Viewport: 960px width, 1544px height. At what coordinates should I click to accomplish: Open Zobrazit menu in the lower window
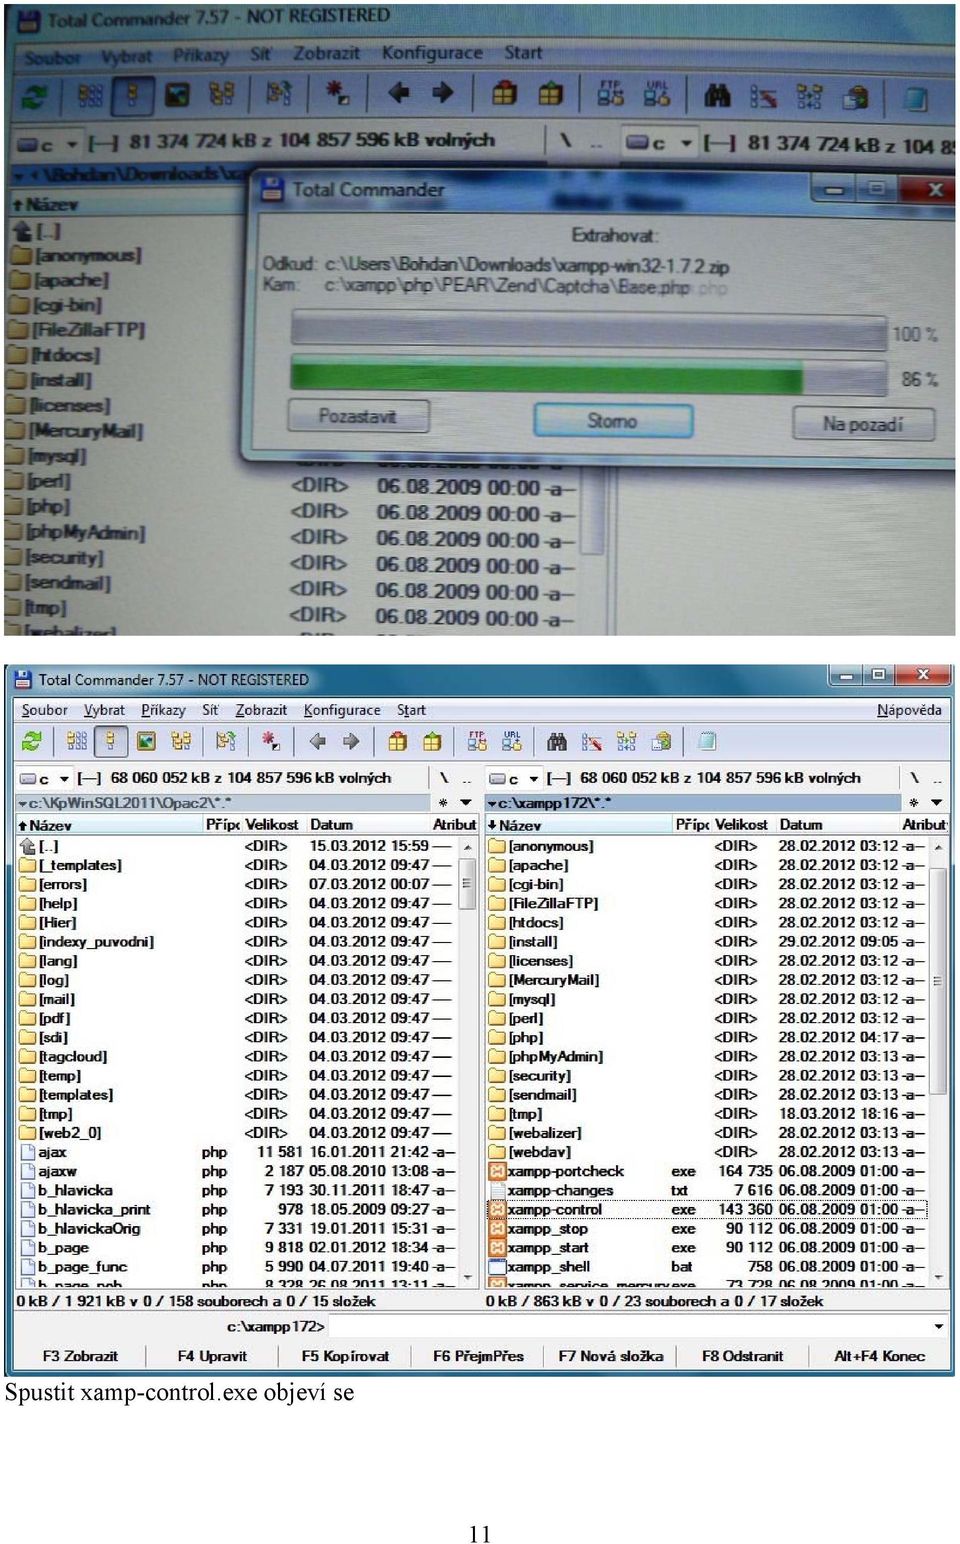[x=261, y=710]
